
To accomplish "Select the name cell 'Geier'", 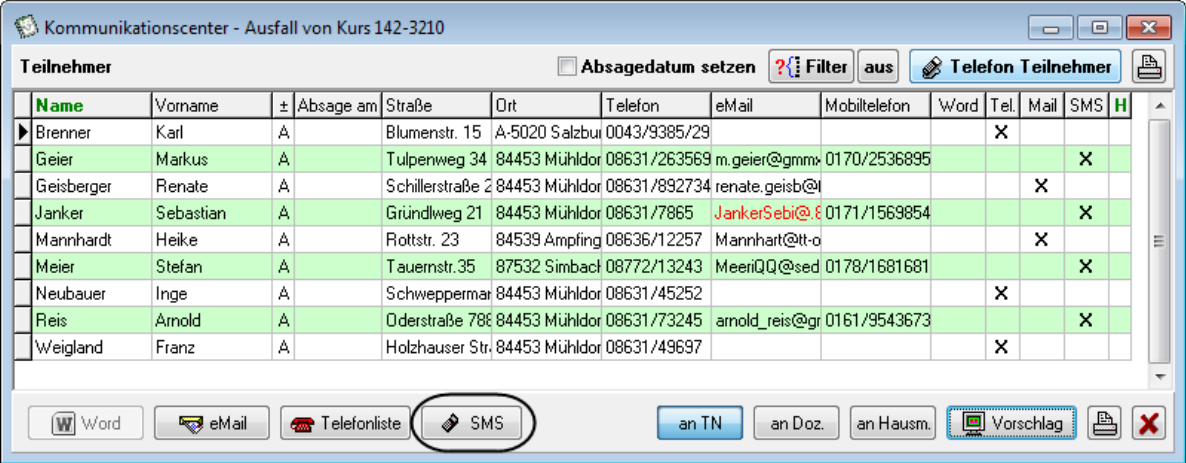I will [x=92, y=159].
